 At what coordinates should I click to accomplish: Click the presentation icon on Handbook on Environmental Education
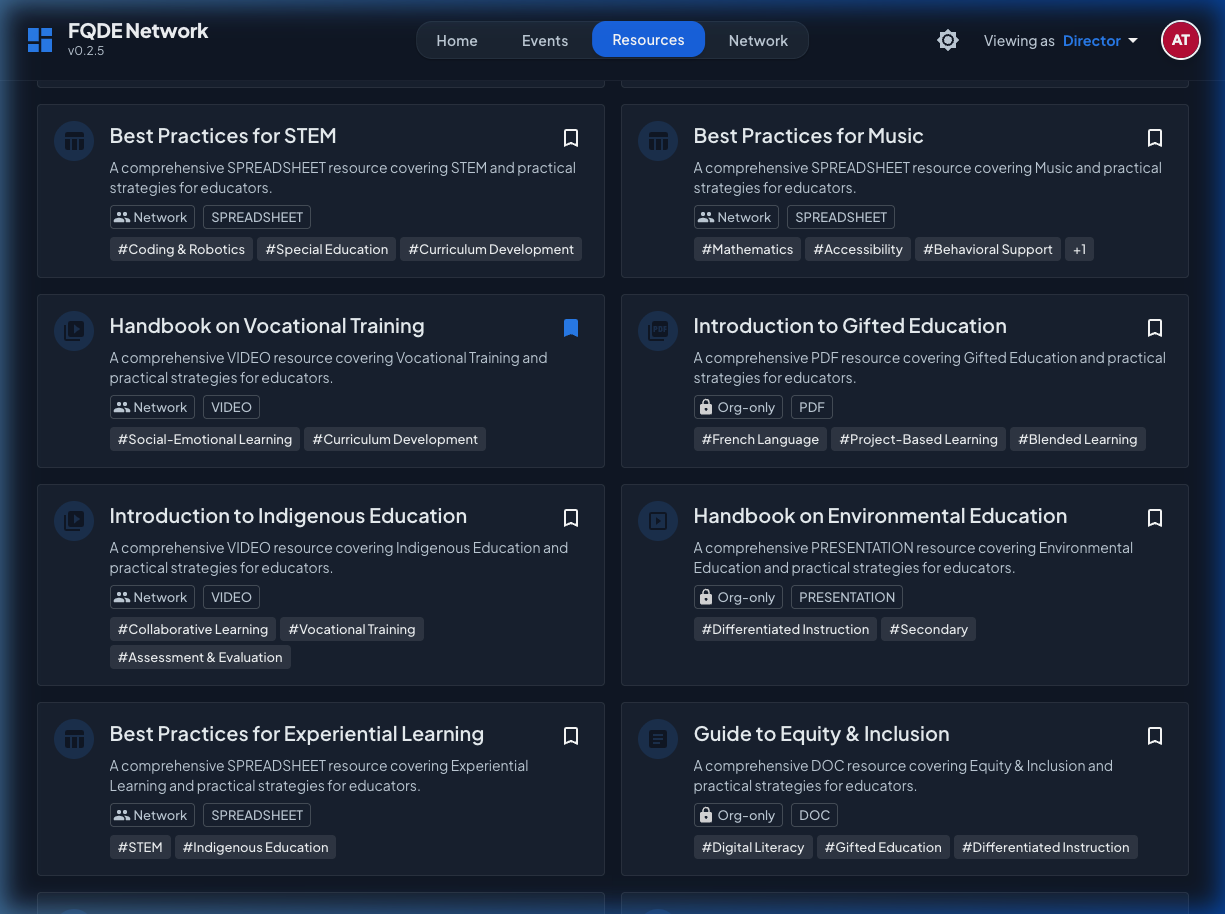[658, 521]
